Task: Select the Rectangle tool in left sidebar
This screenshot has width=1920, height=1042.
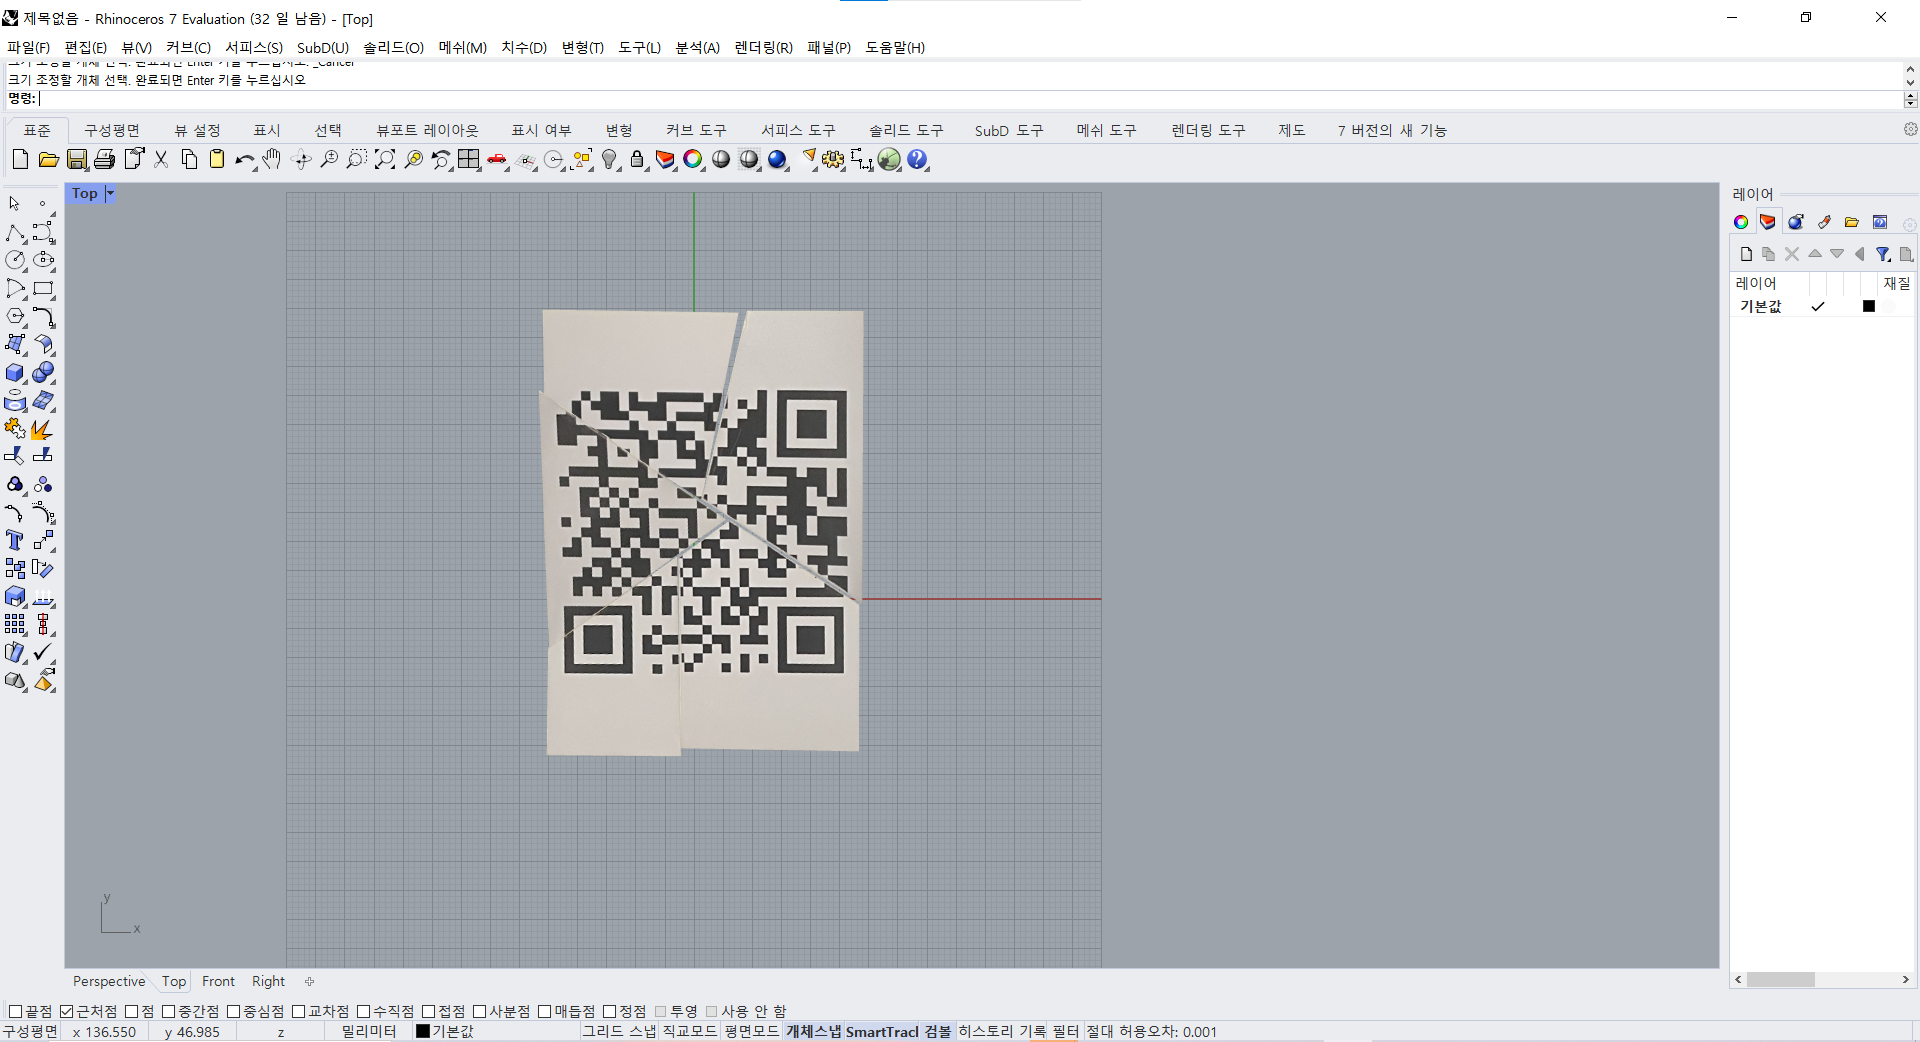Action: coord(43,288)
